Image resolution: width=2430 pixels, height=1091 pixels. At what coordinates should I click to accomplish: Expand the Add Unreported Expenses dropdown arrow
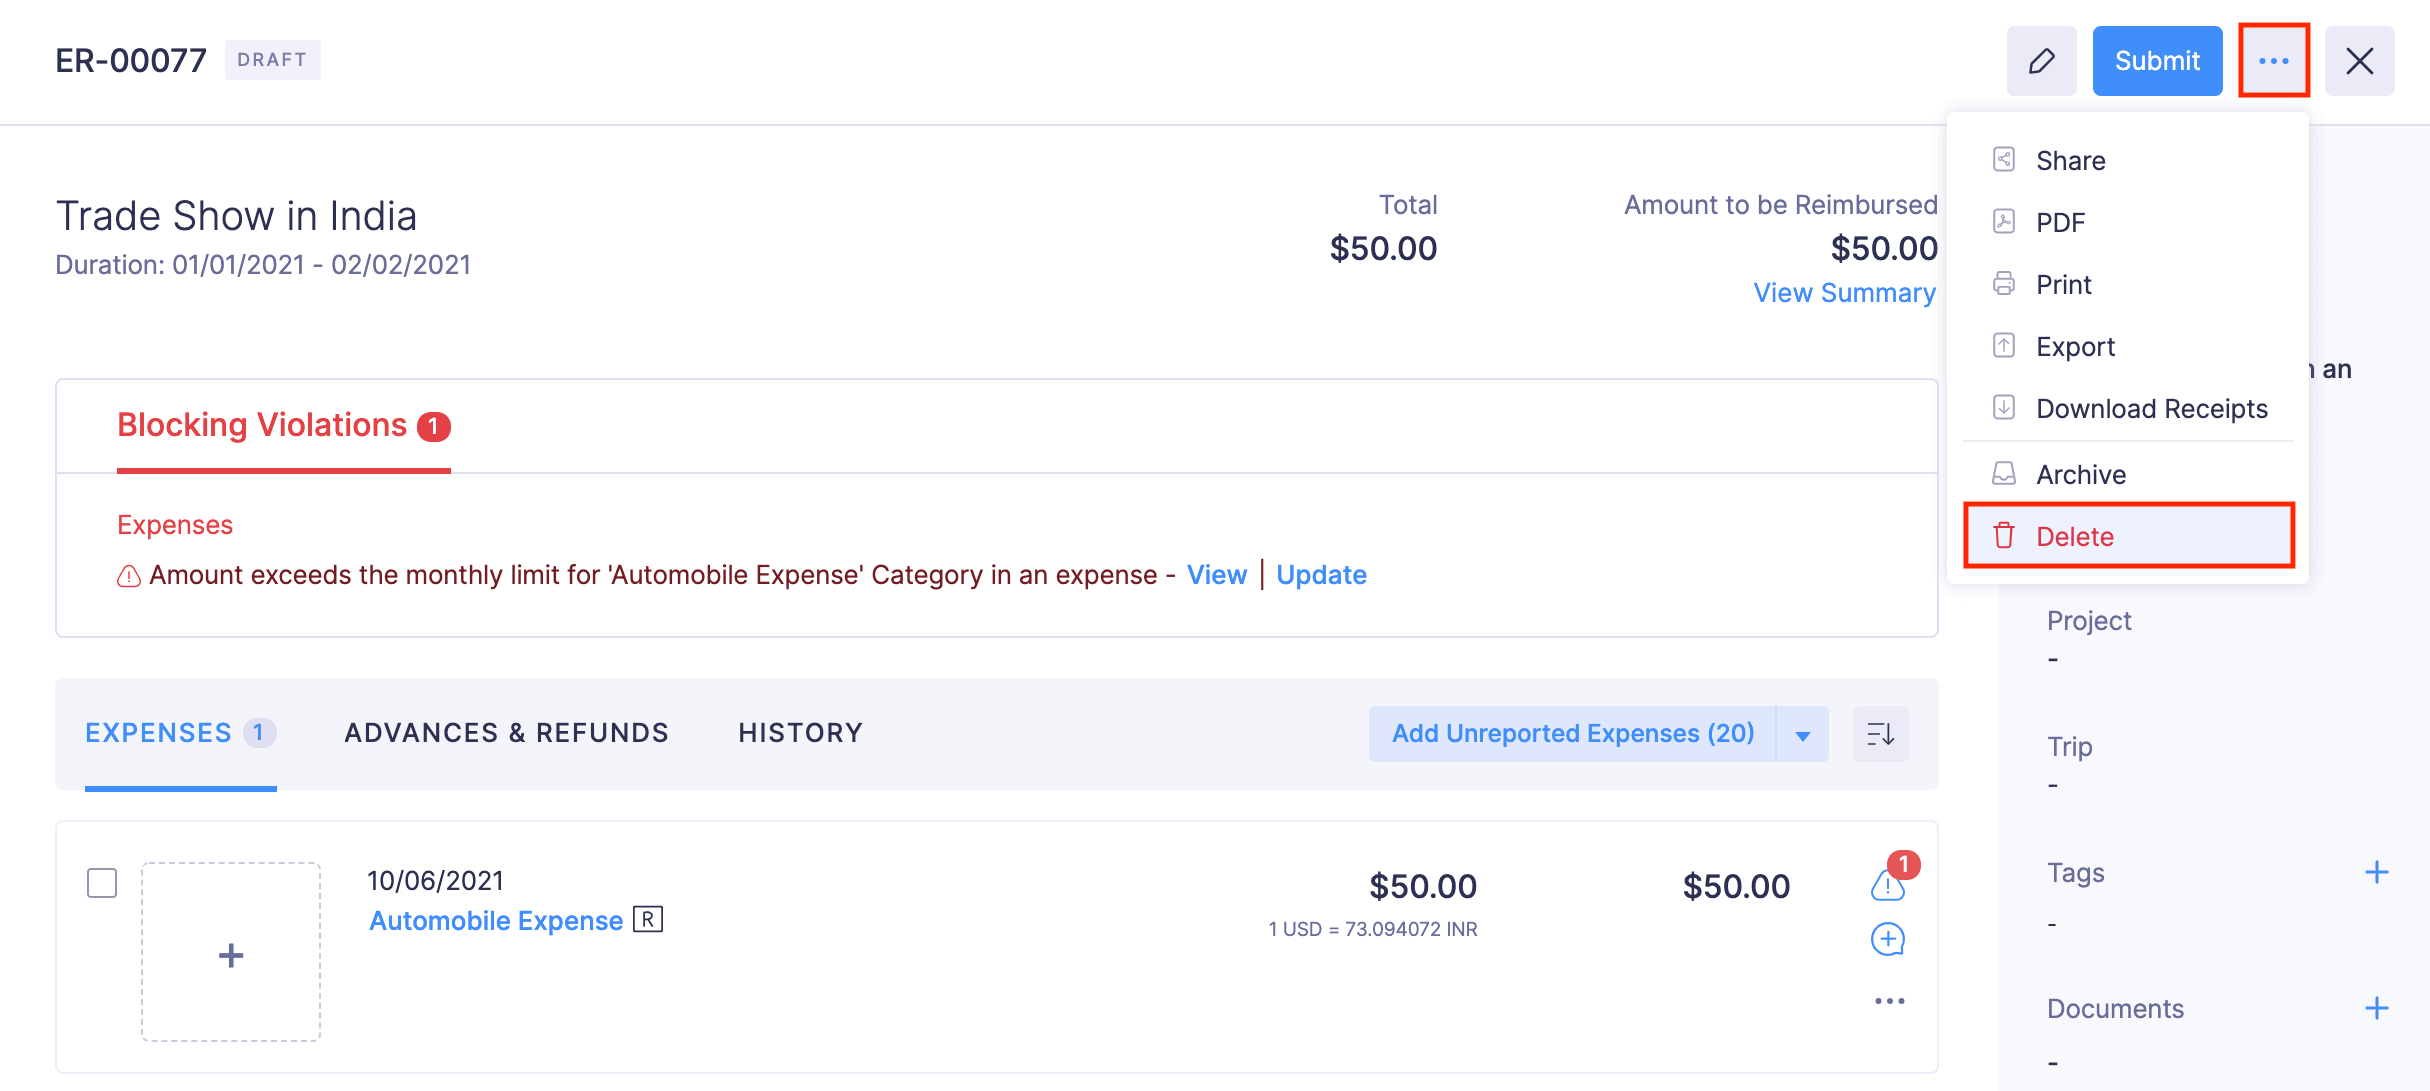(1802, 735)
